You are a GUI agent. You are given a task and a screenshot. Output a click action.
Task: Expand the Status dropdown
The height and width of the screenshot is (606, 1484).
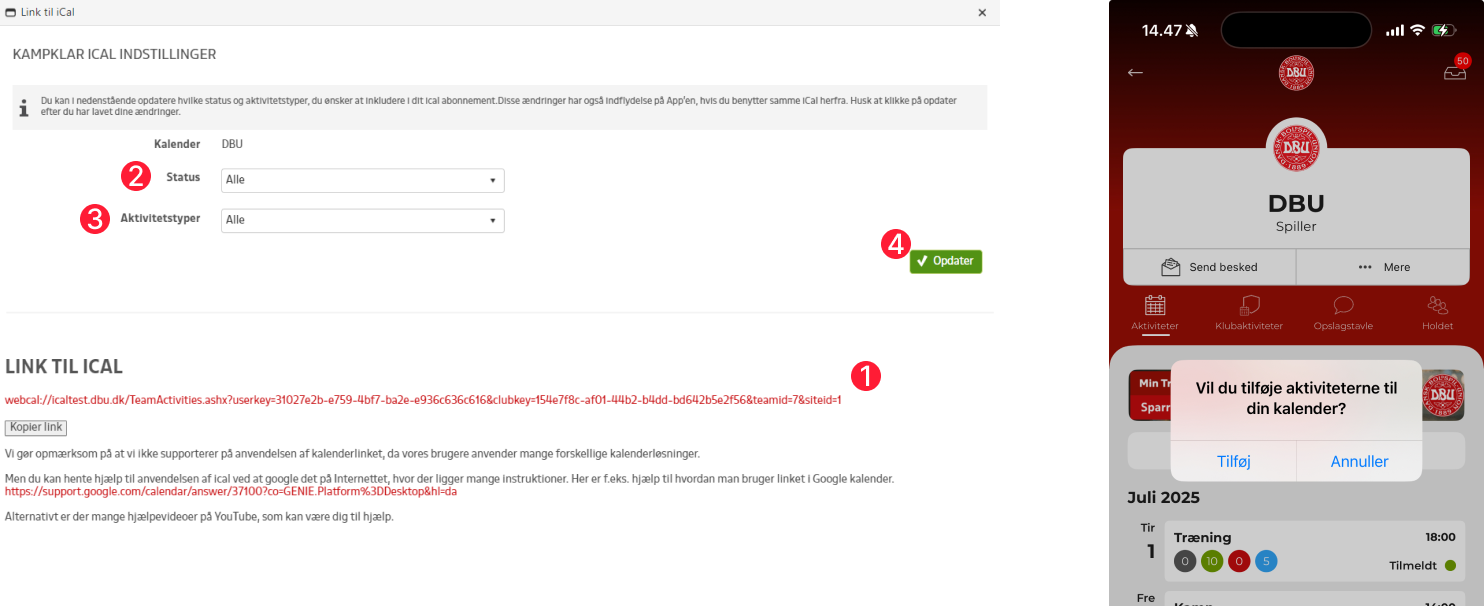coord(362,180)
